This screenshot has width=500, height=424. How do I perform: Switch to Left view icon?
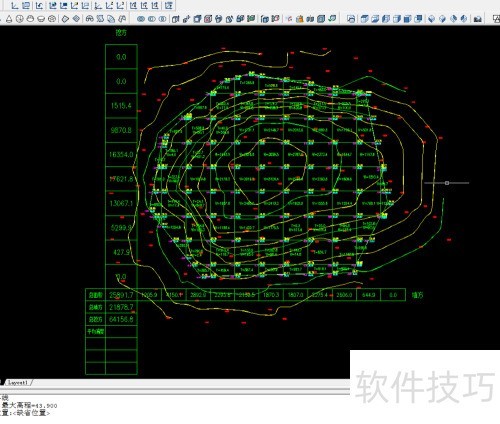pyautogui.click(x=386, y=19)
